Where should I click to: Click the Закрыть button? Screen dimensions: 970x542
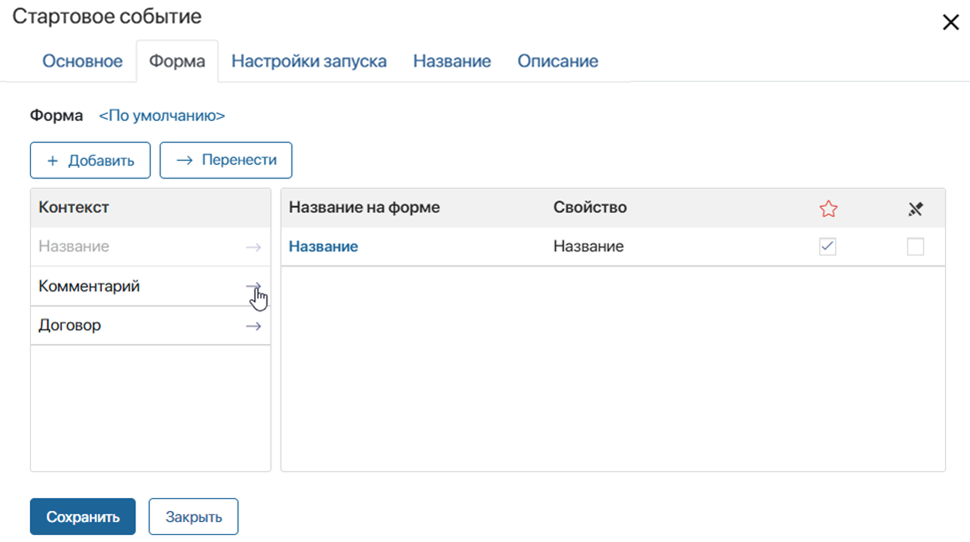[194, 517]
